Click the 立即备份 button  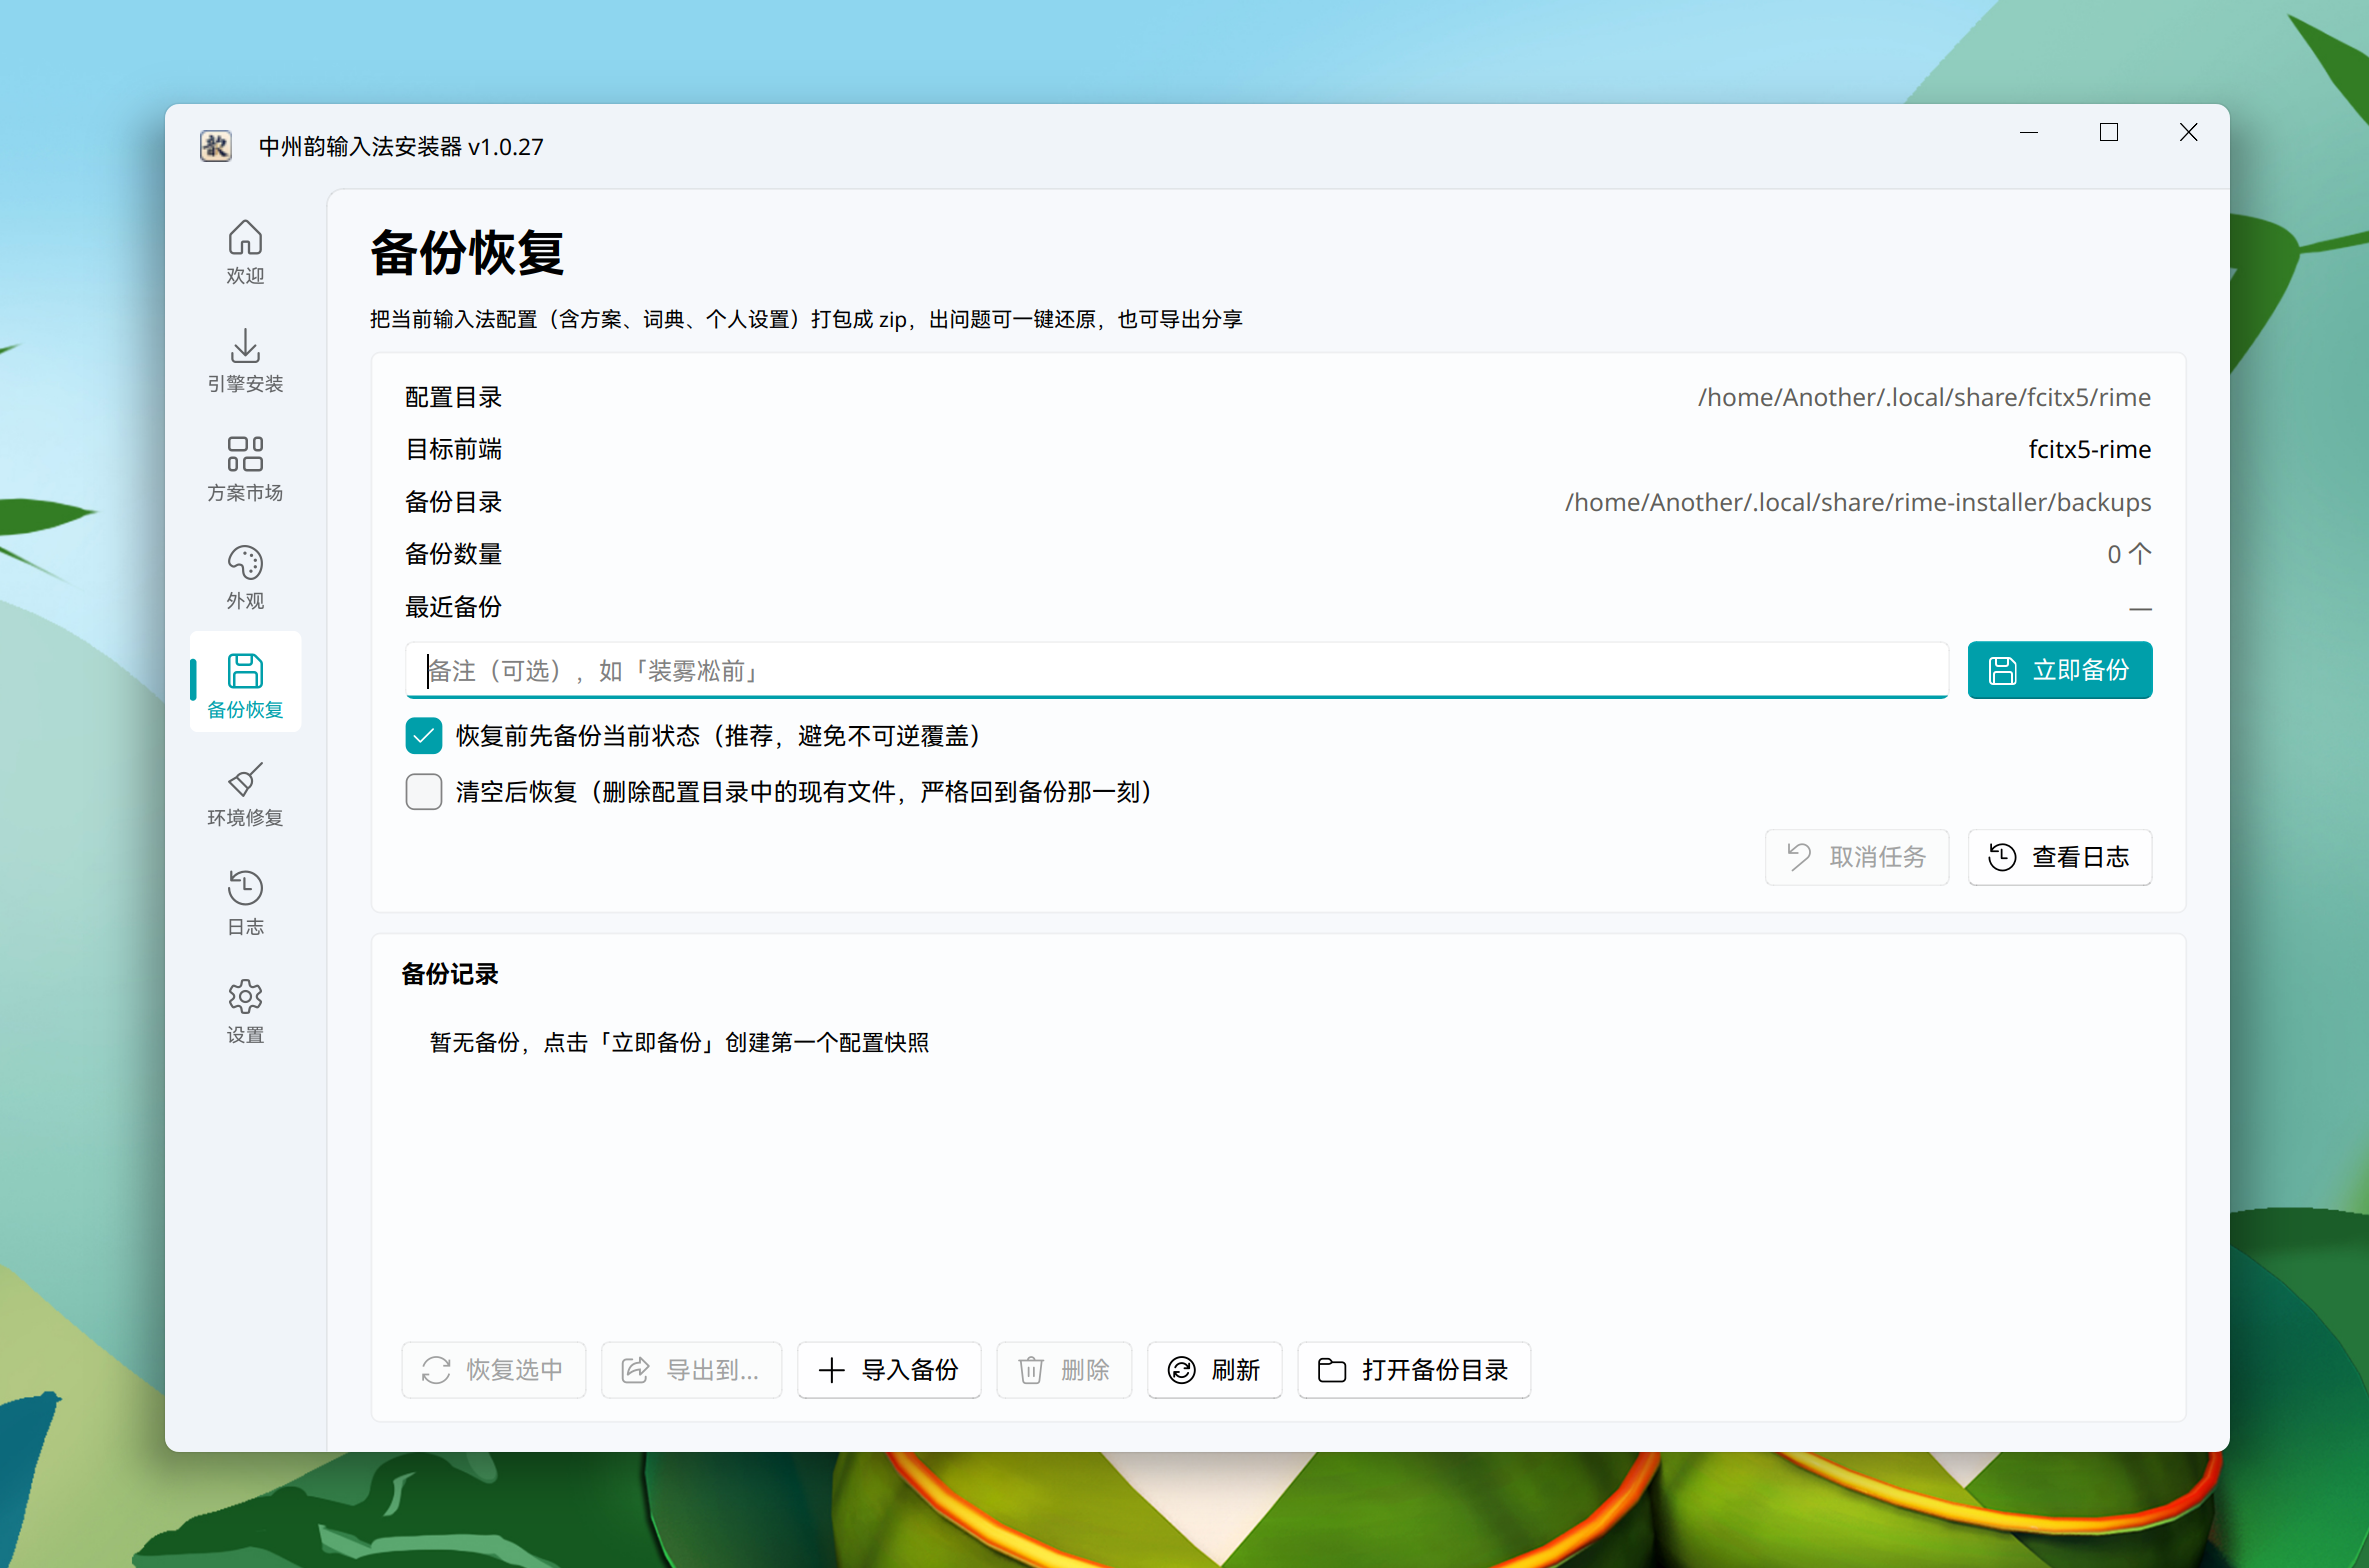coord(2059,670)
